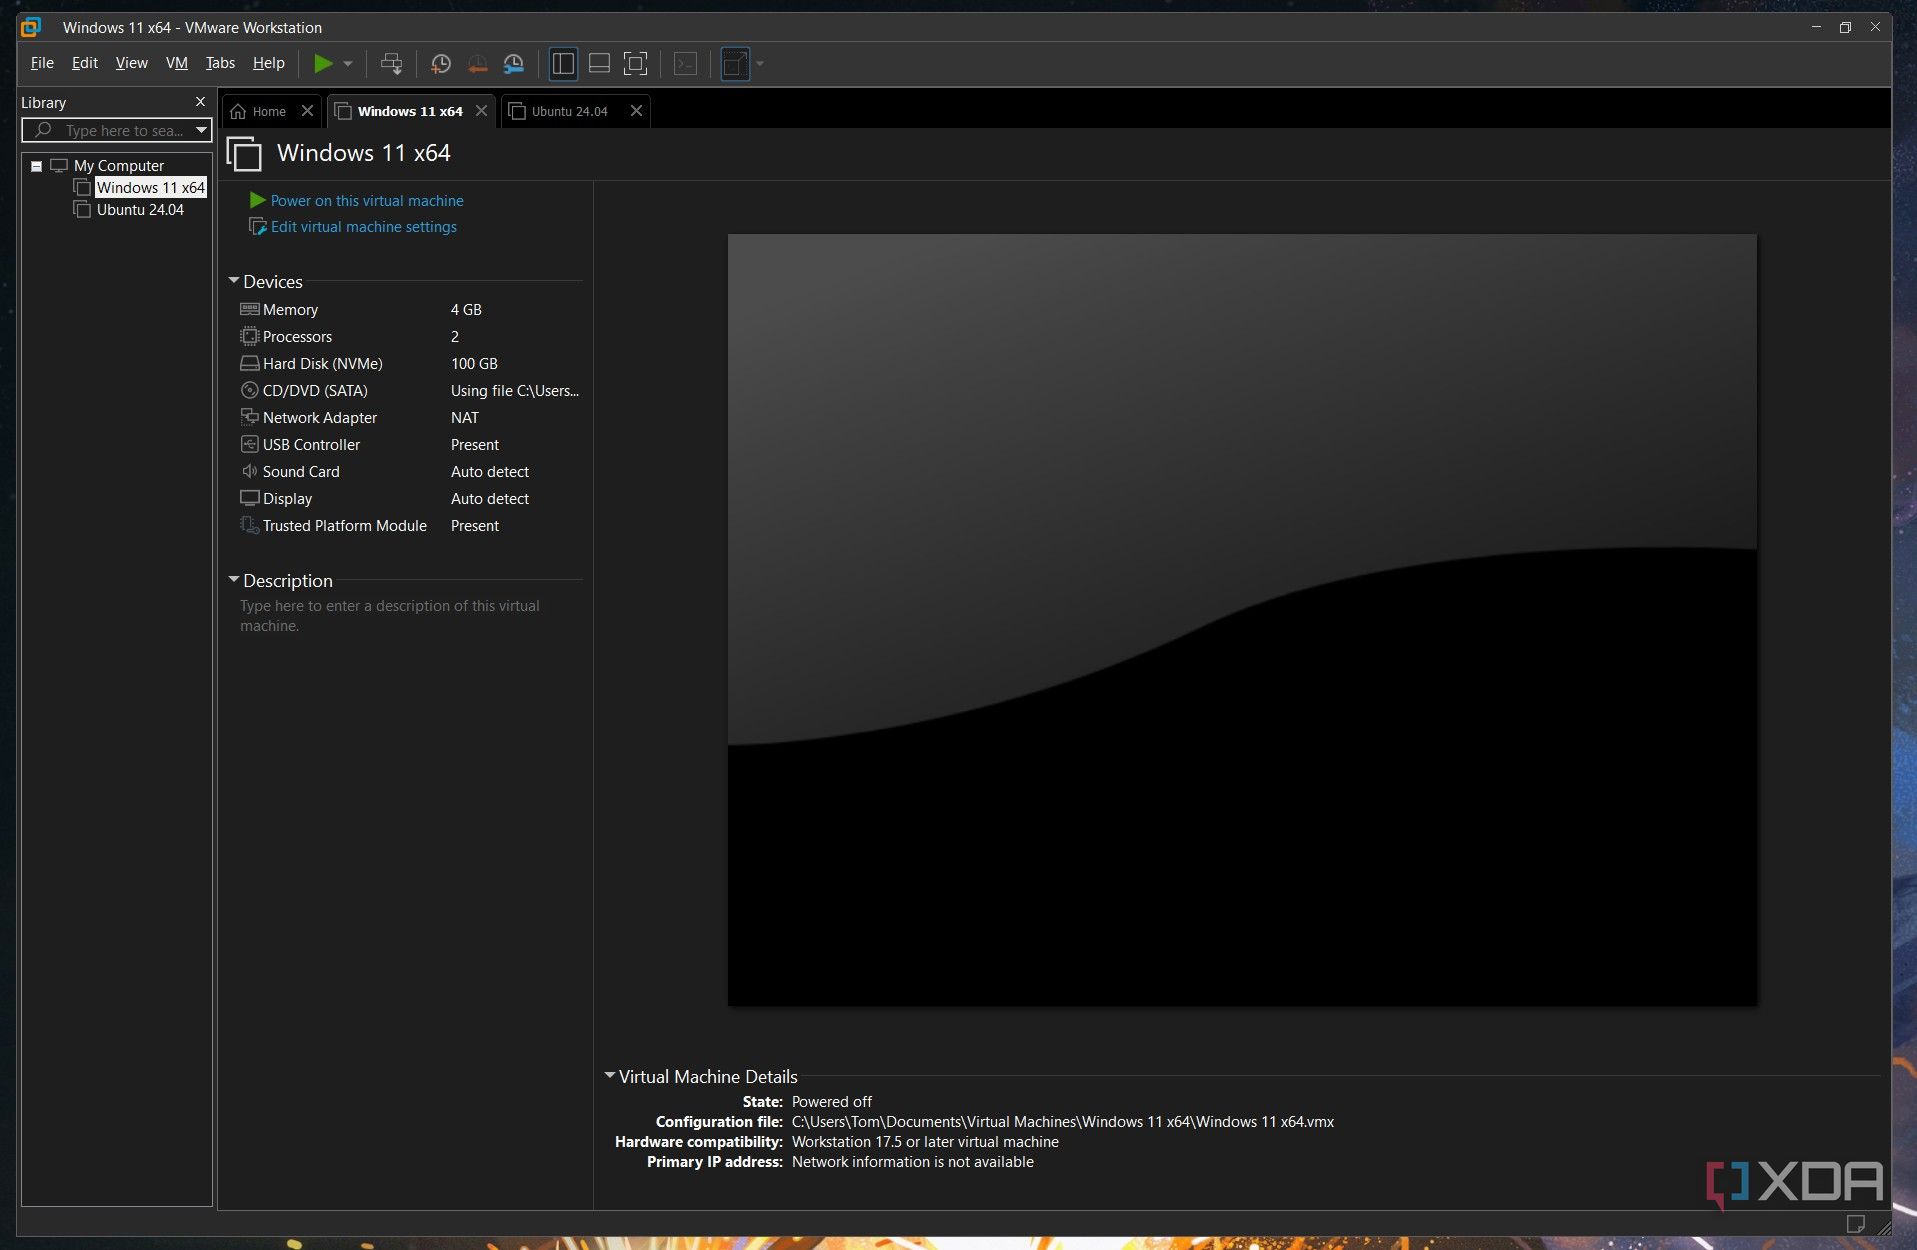Open the Edit menu
Viewport: 1917px width, 1250px height.
click(x=85, y=63)
